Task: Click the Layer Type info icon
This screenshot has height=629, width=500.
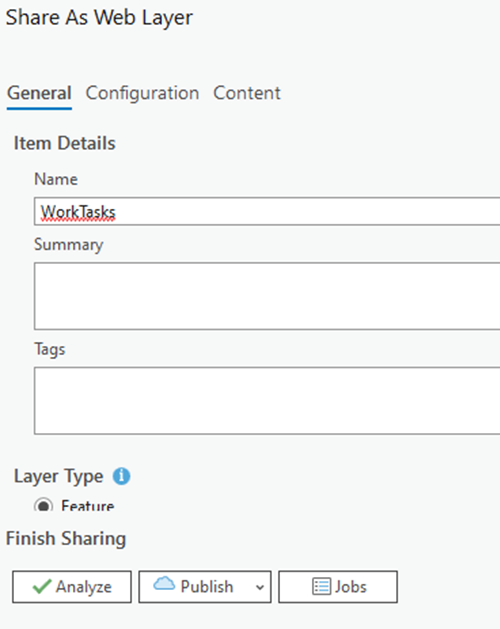Action: (x=121, y=476)
